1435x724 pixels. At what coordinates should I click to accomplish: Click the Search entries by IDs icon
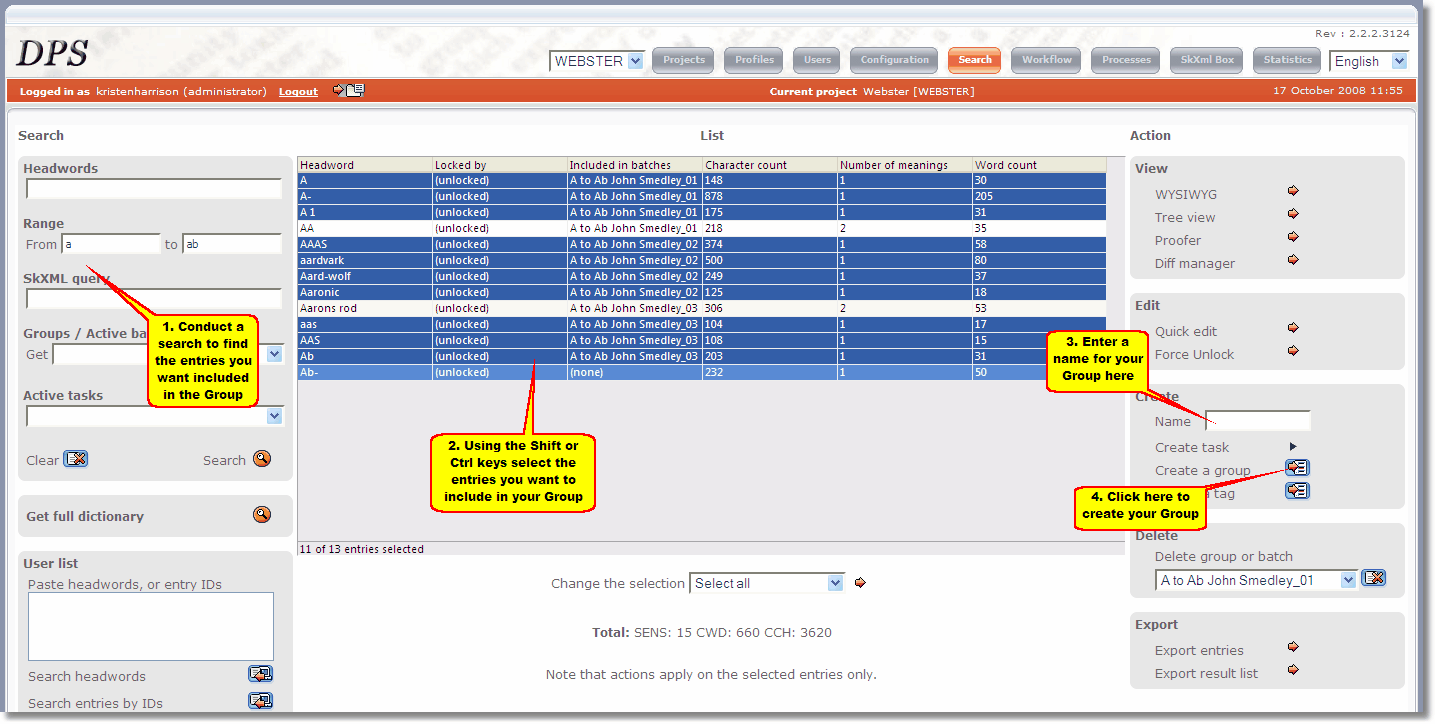click(261, 702)
